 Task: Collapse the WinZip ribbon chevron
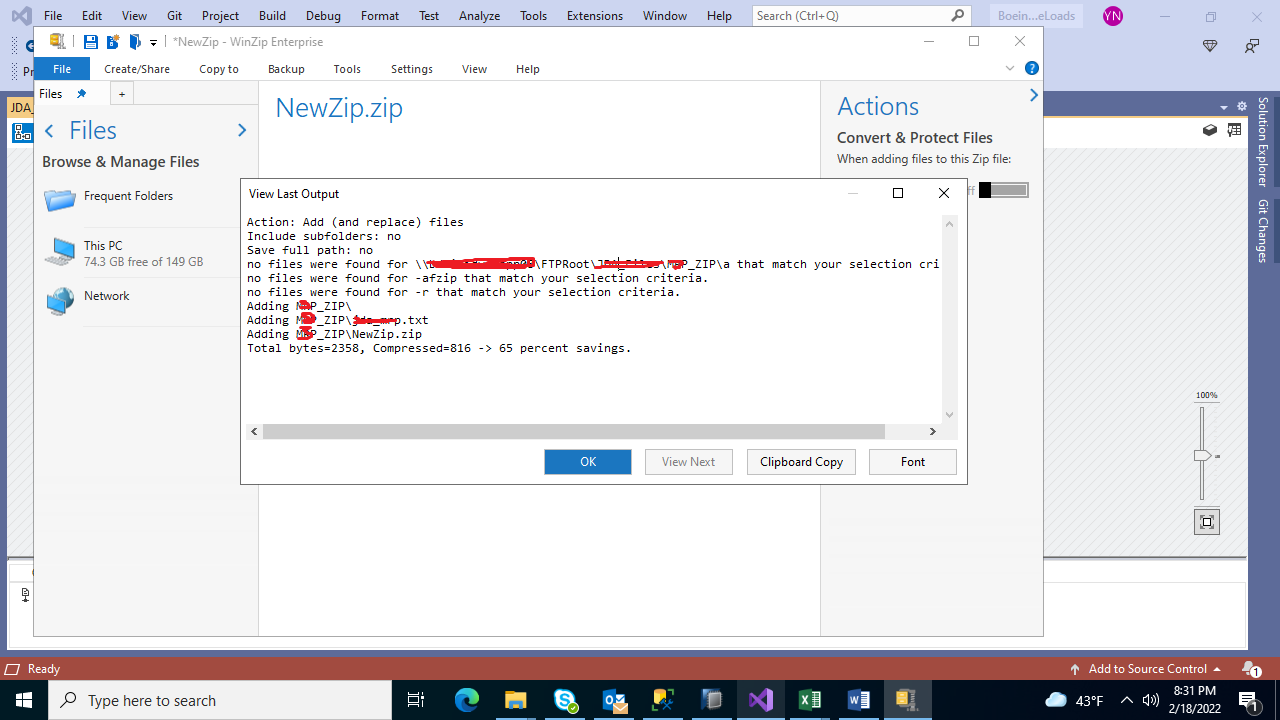point(1010,68)
